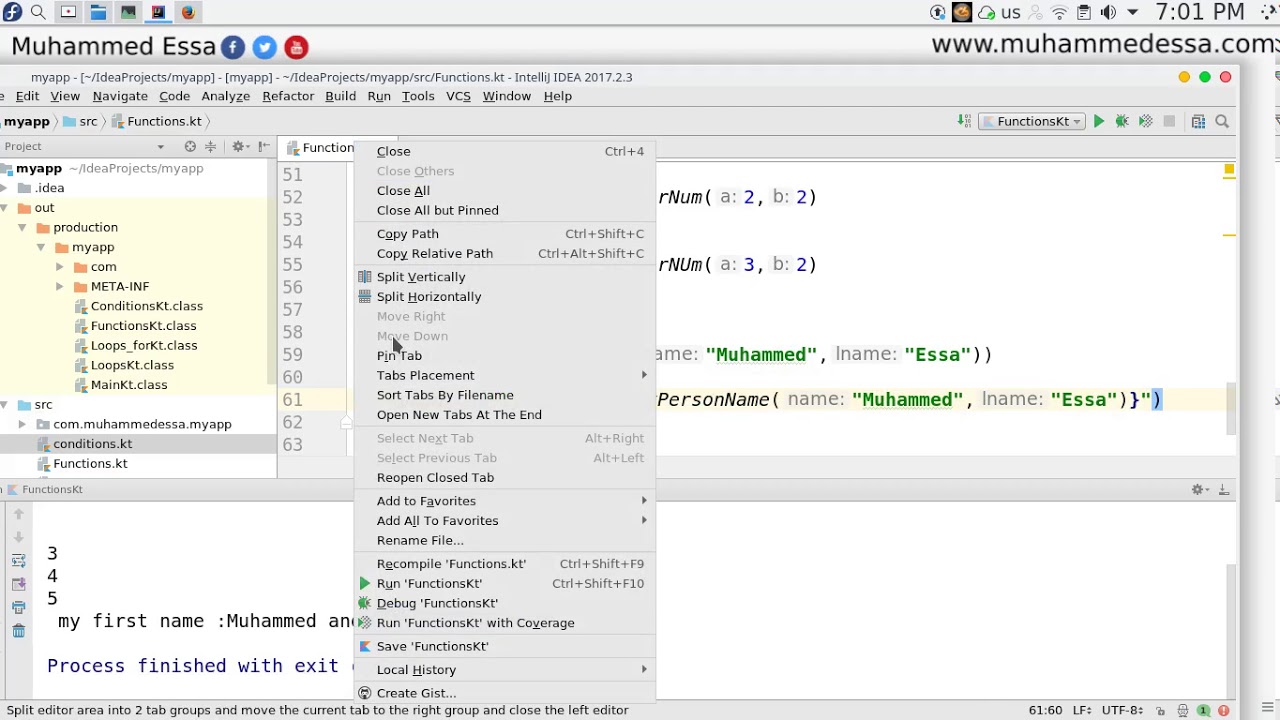Choose Reopen Closed Tab
The width and height of the screenshot is (1280, 720).
pos(505,478)
